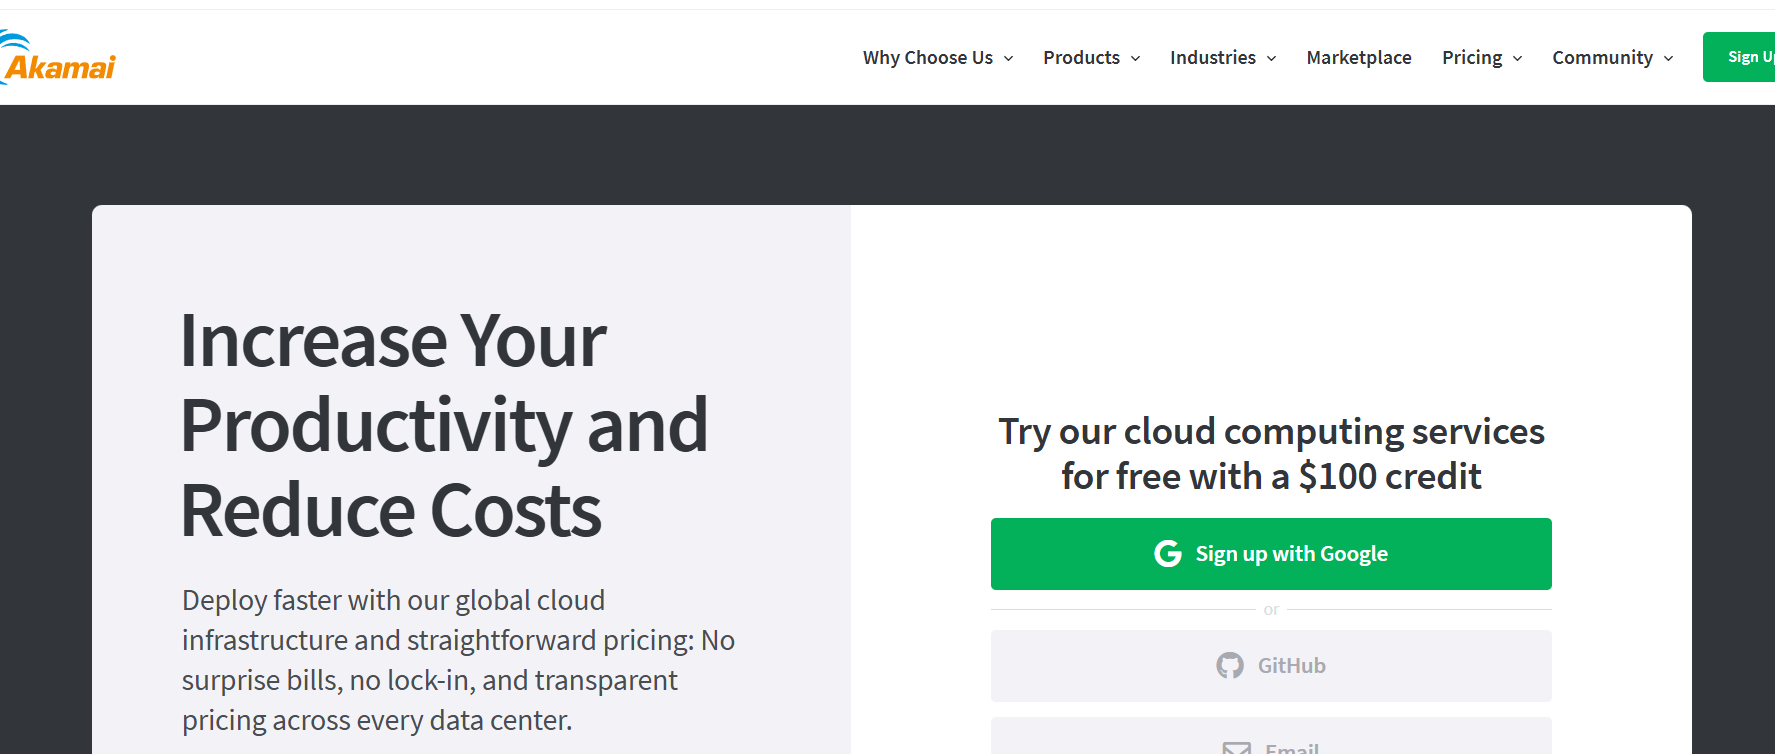
Task: Open the Industries dropdown chevron
Action: (x=1271, y=59)
